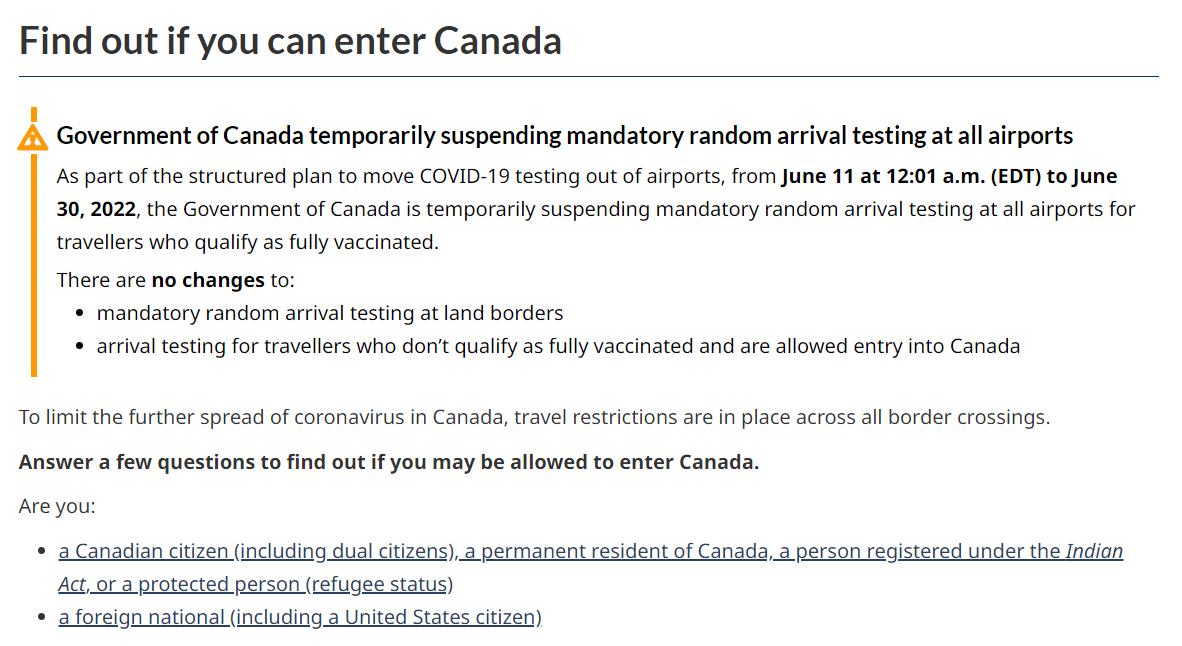Click the 'Find out if you can enter Canada' heading
Image resolution: width=1182 pixels, height=646 pixels.
pyautogui.click(x=290, y=41)
